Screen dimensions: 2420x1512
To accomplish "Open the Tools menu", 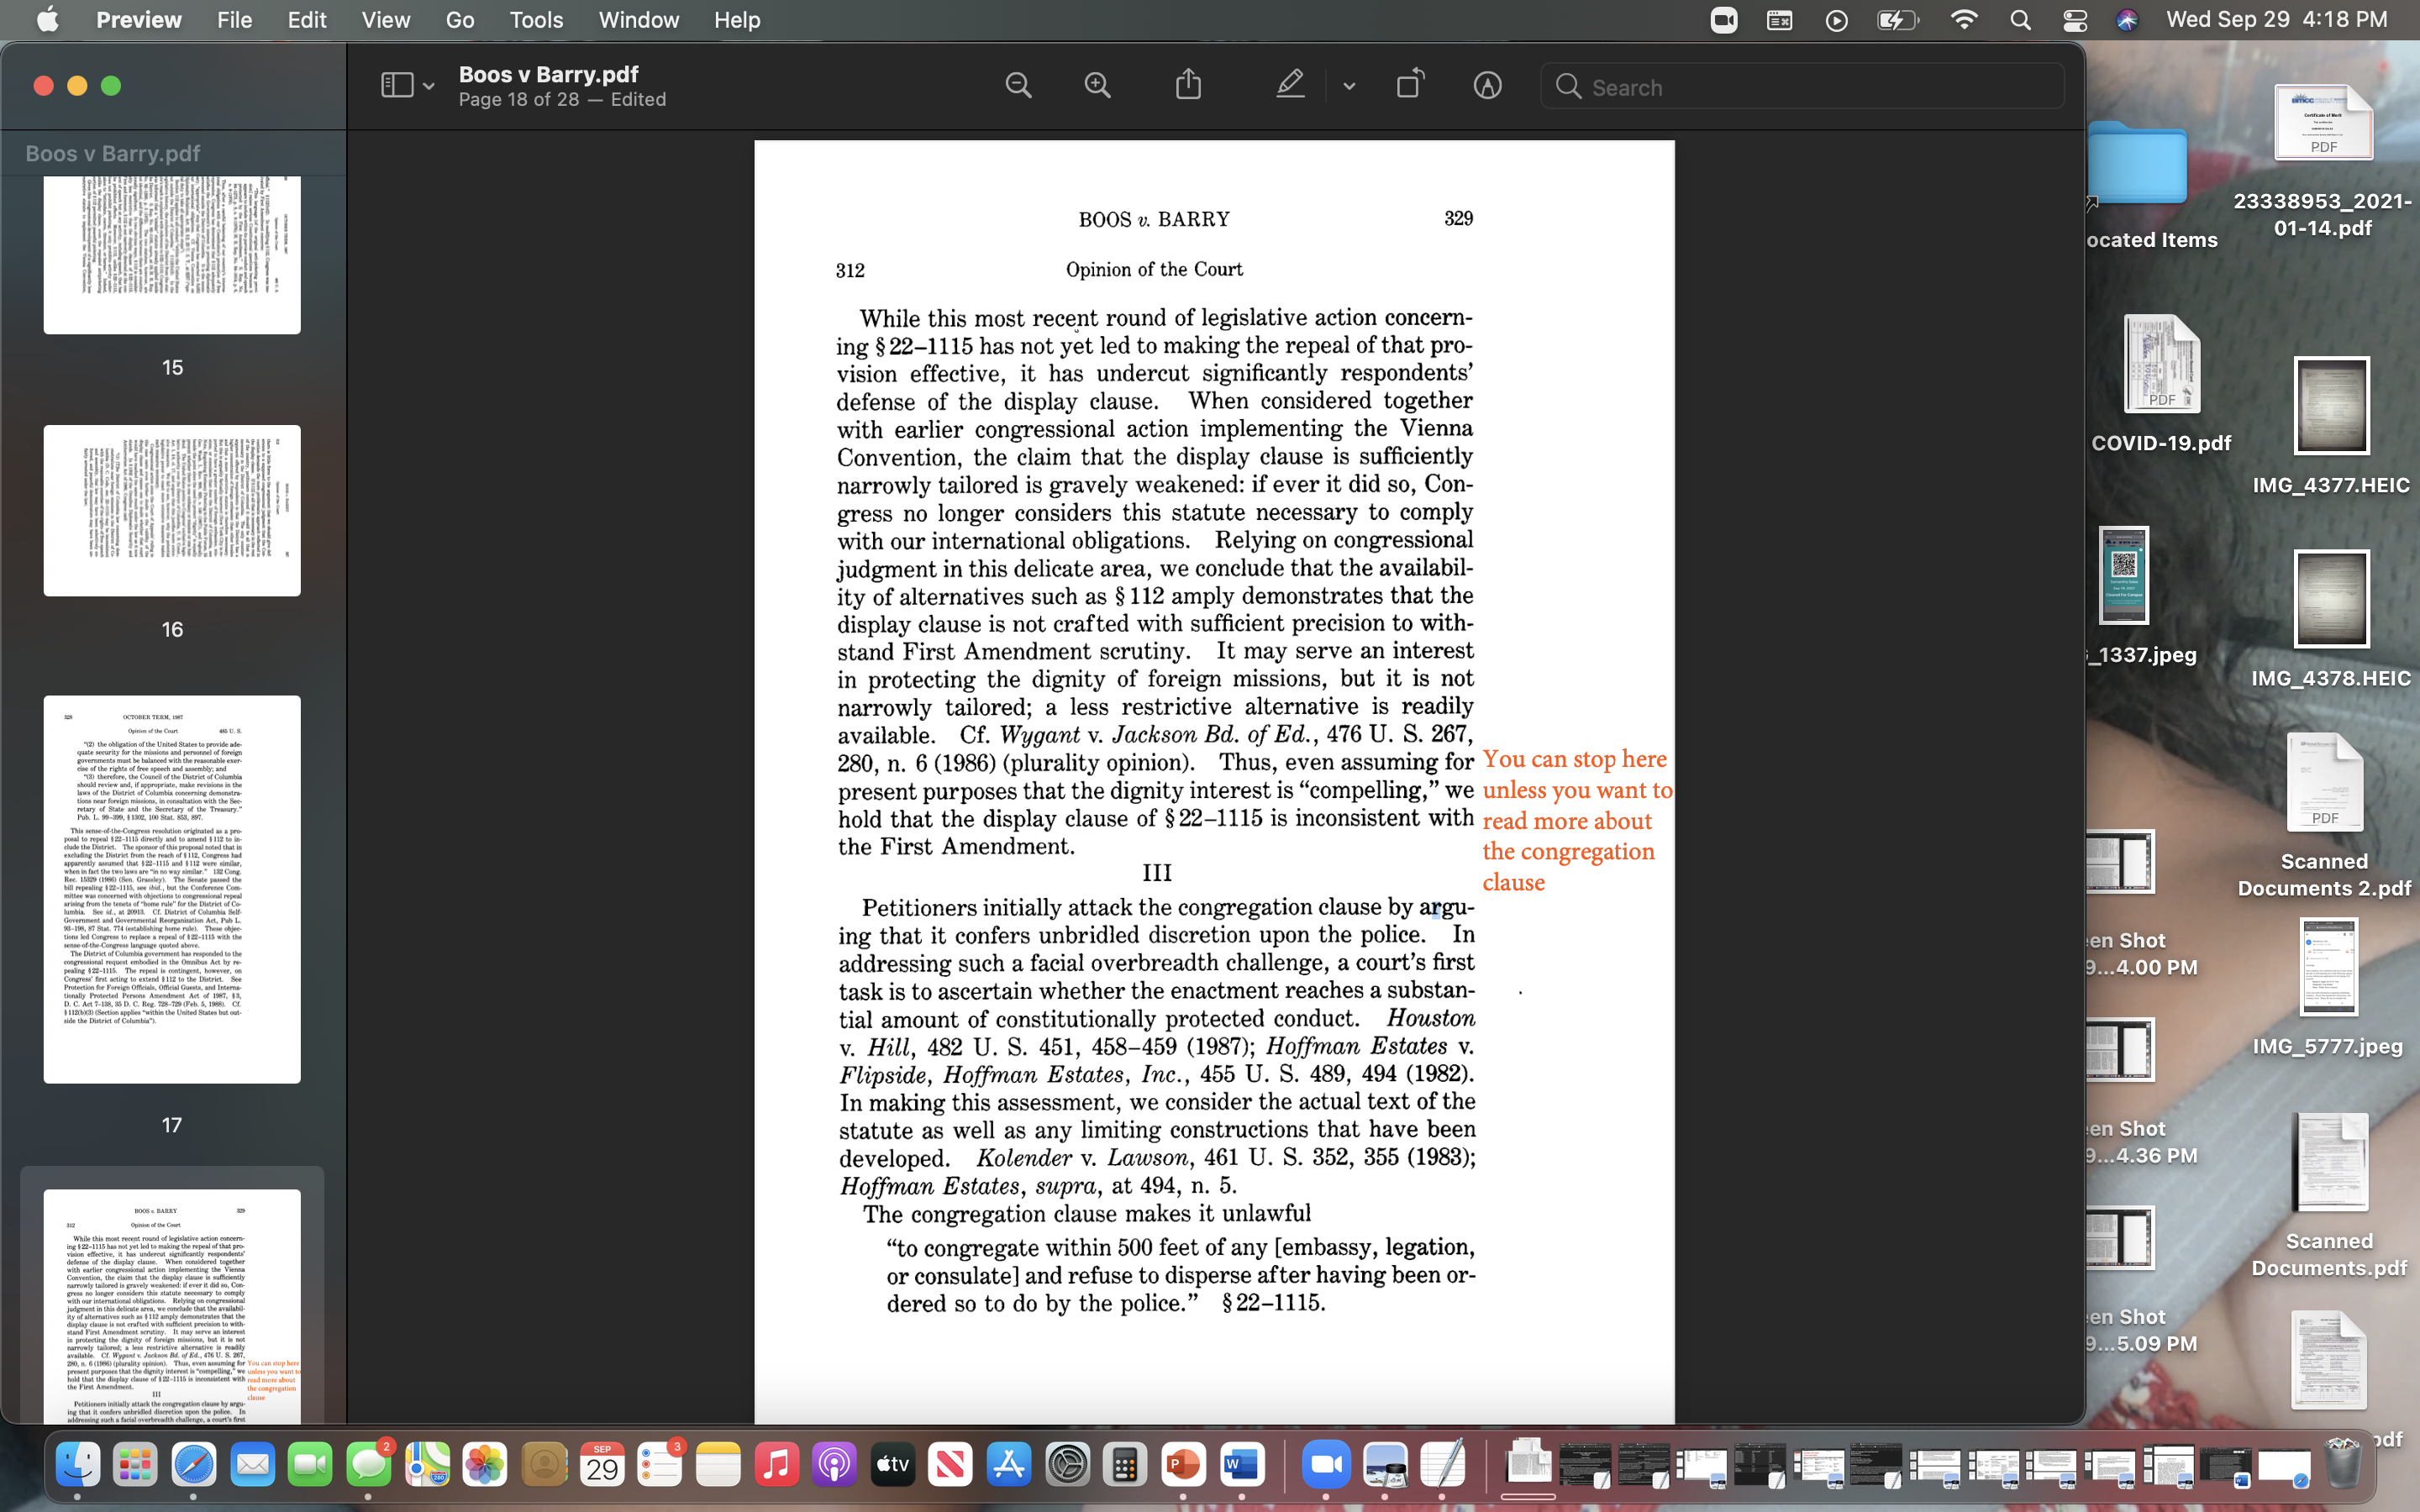I will tap(536, 20).
